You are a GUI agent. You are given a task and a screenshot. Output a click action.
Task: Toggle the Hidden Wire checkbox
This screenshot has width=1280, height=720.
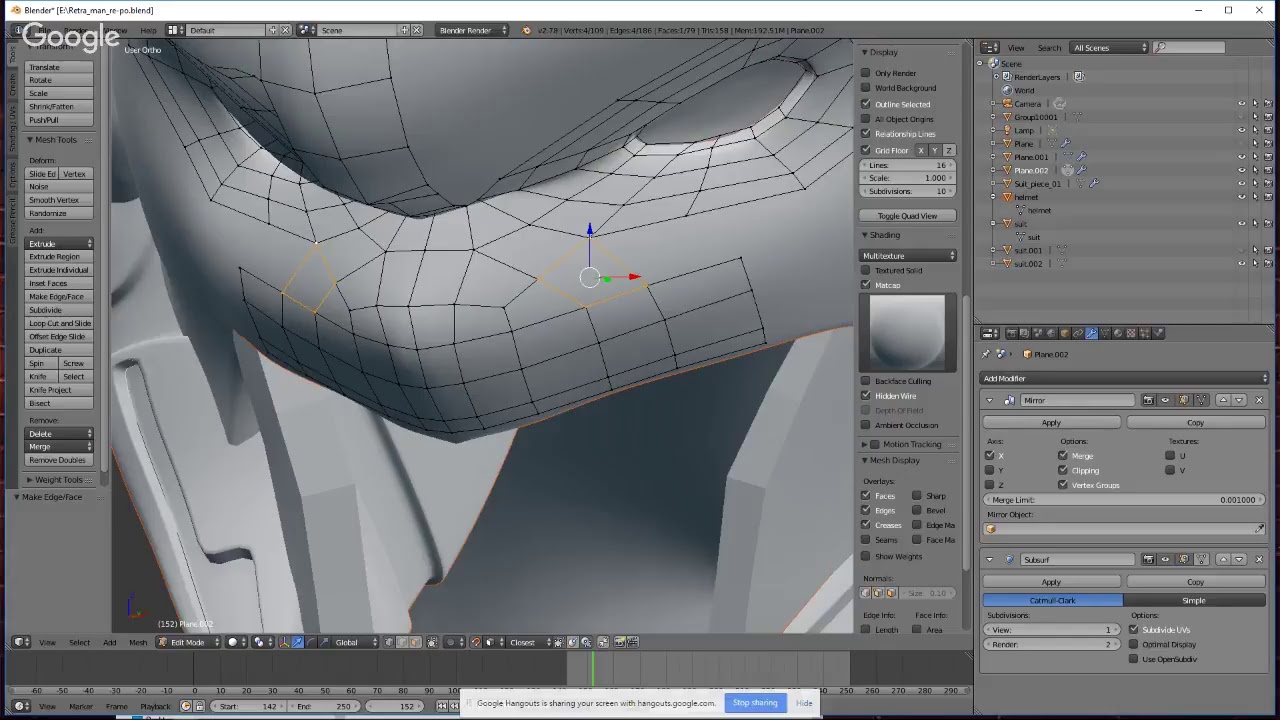click(x=866, y=396)
